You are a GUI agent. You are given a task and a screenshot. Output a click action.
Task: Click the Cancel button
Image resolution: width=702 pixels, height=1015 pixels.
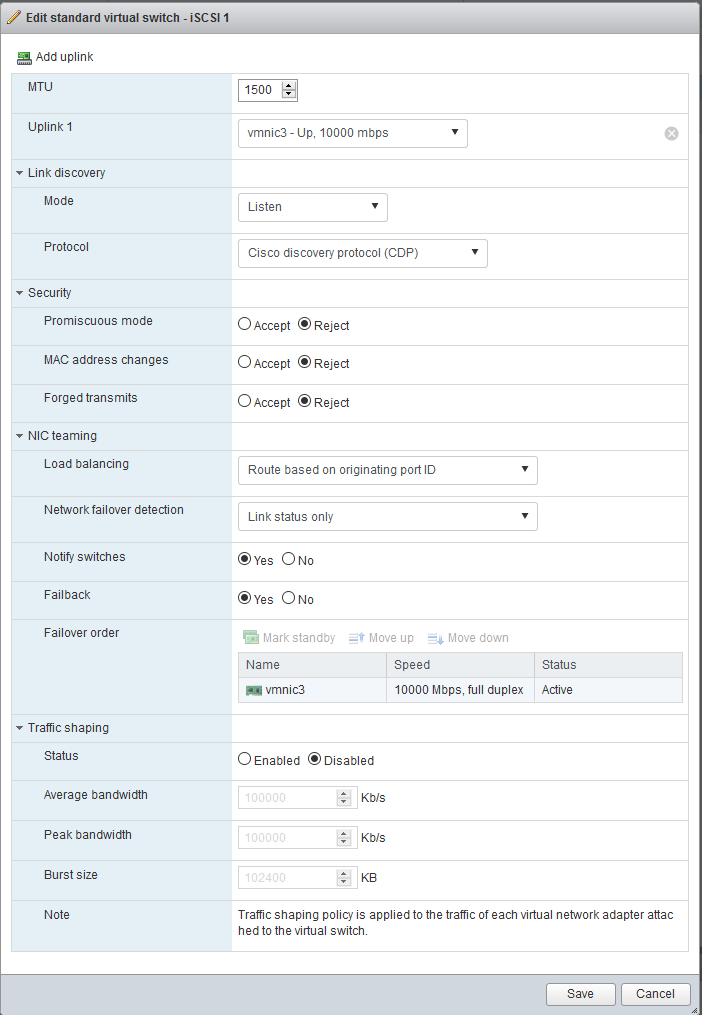[655, 994]
